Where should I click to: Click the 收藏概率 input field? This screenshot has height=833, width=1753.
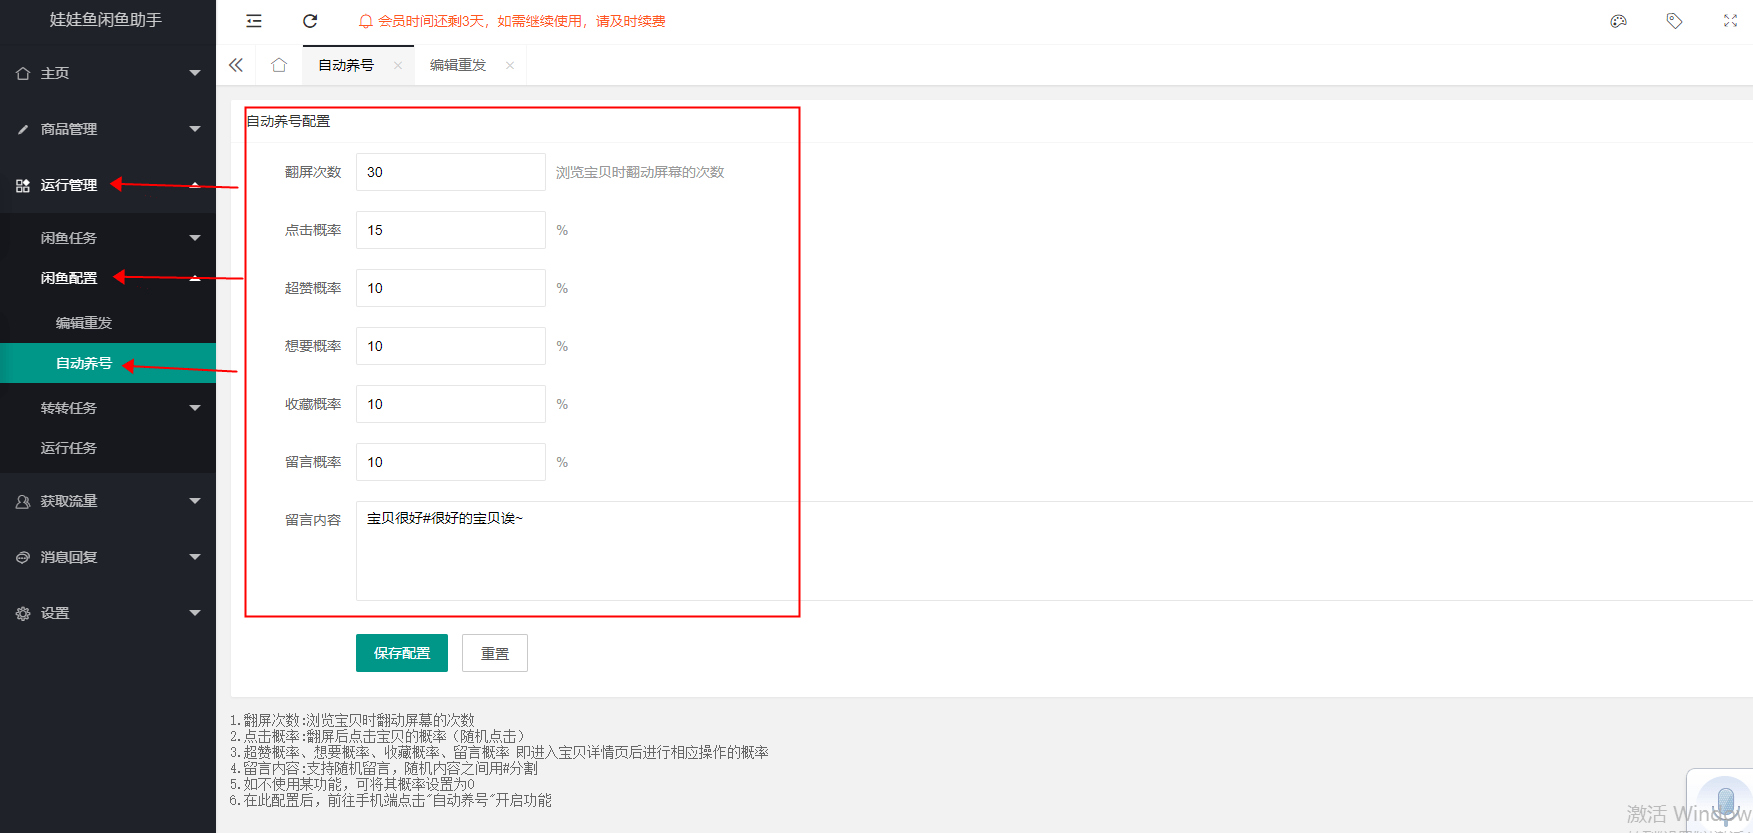click(x=451, y=404)
